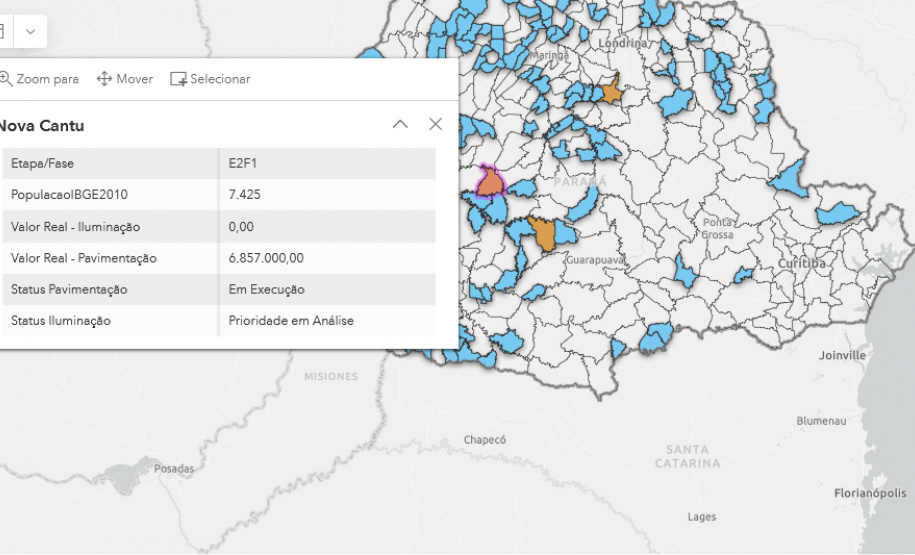Close the Nova Cantu popup
Viewport: 915px width, 555px height.
[435, 124]
